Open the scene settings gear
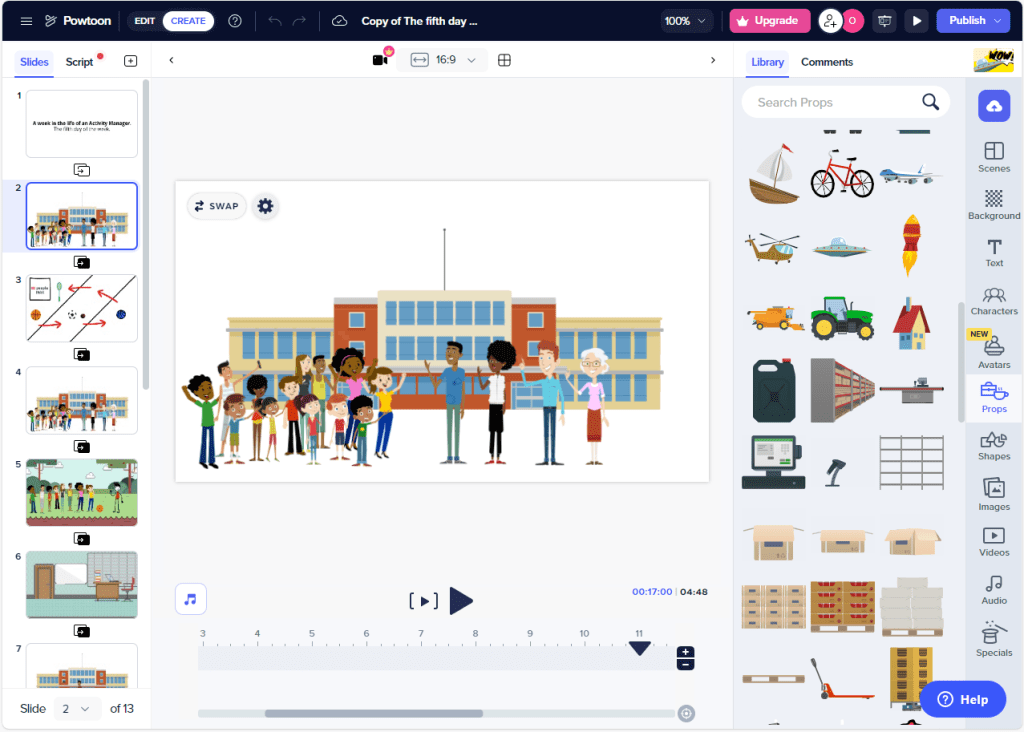Viewport: 1024px width, 732px height. coord(265,206)
